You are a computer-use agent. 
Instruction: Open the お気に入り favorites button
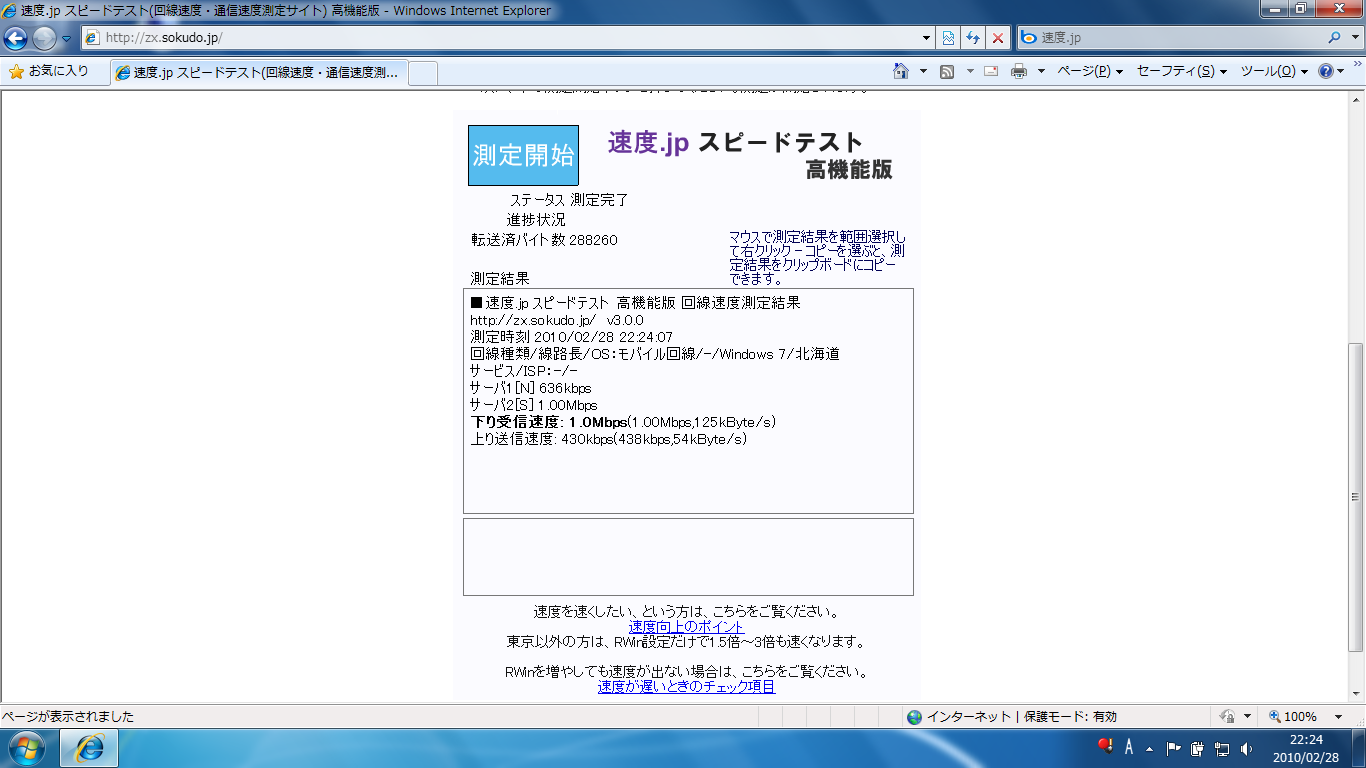tap(49, 71)
